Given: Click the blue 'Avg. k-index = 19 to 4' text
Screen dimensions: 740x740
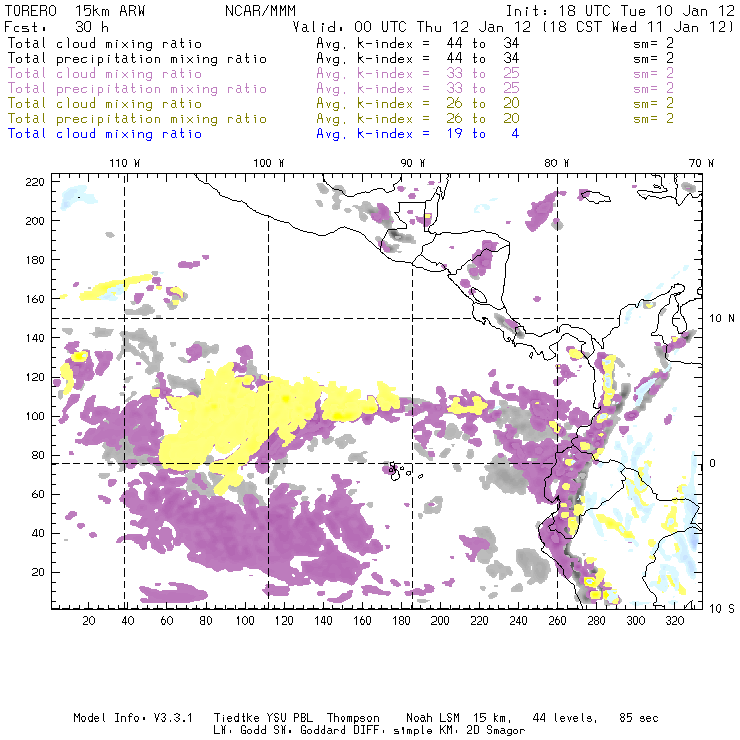Looking at the screenshot, I should [418, 134].
